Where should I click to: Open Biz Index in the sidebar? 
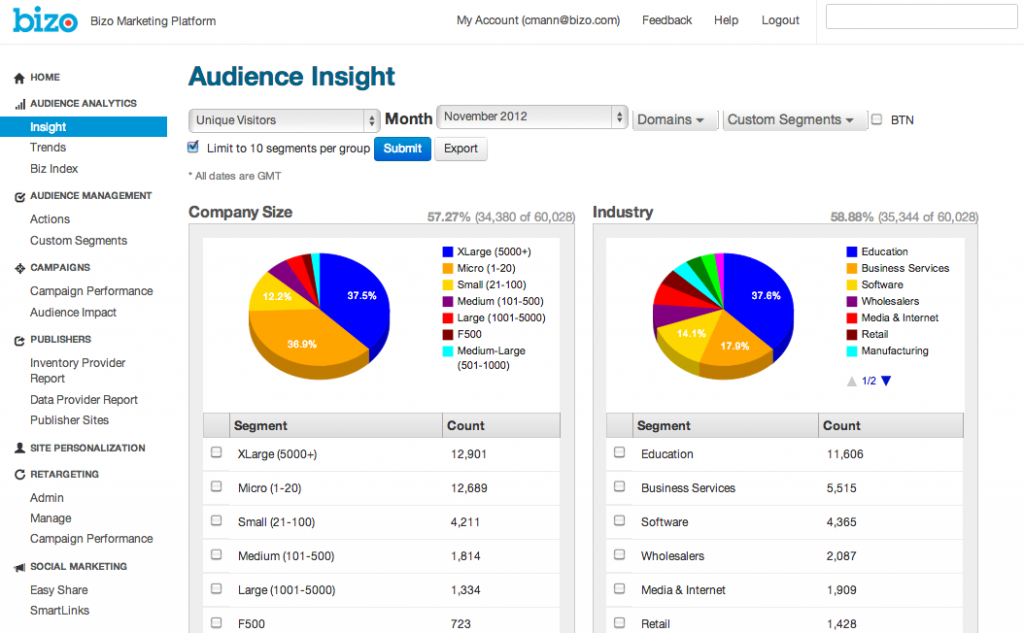point(54,169)
